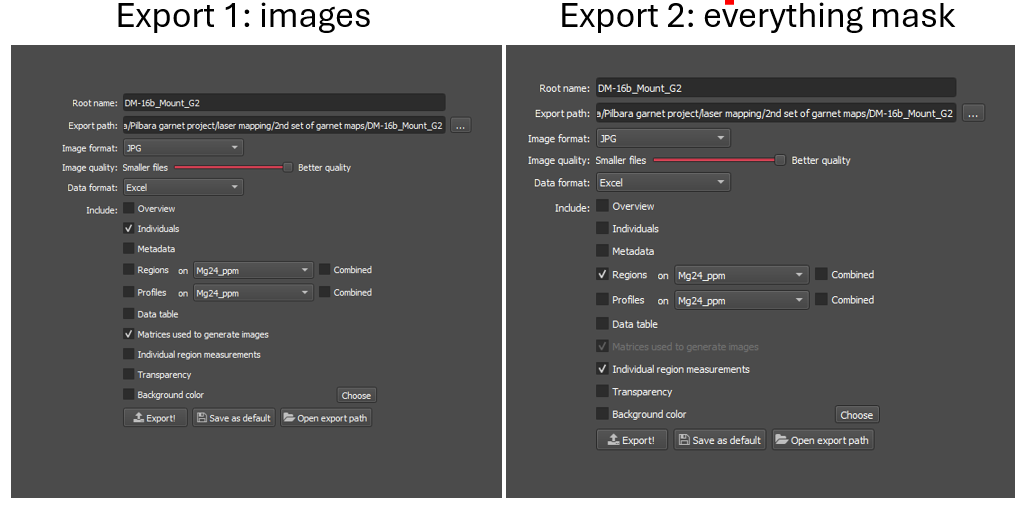Click Choose background color in Export 2 dialog
The image size is (1027, 507).
pos(857,415)
